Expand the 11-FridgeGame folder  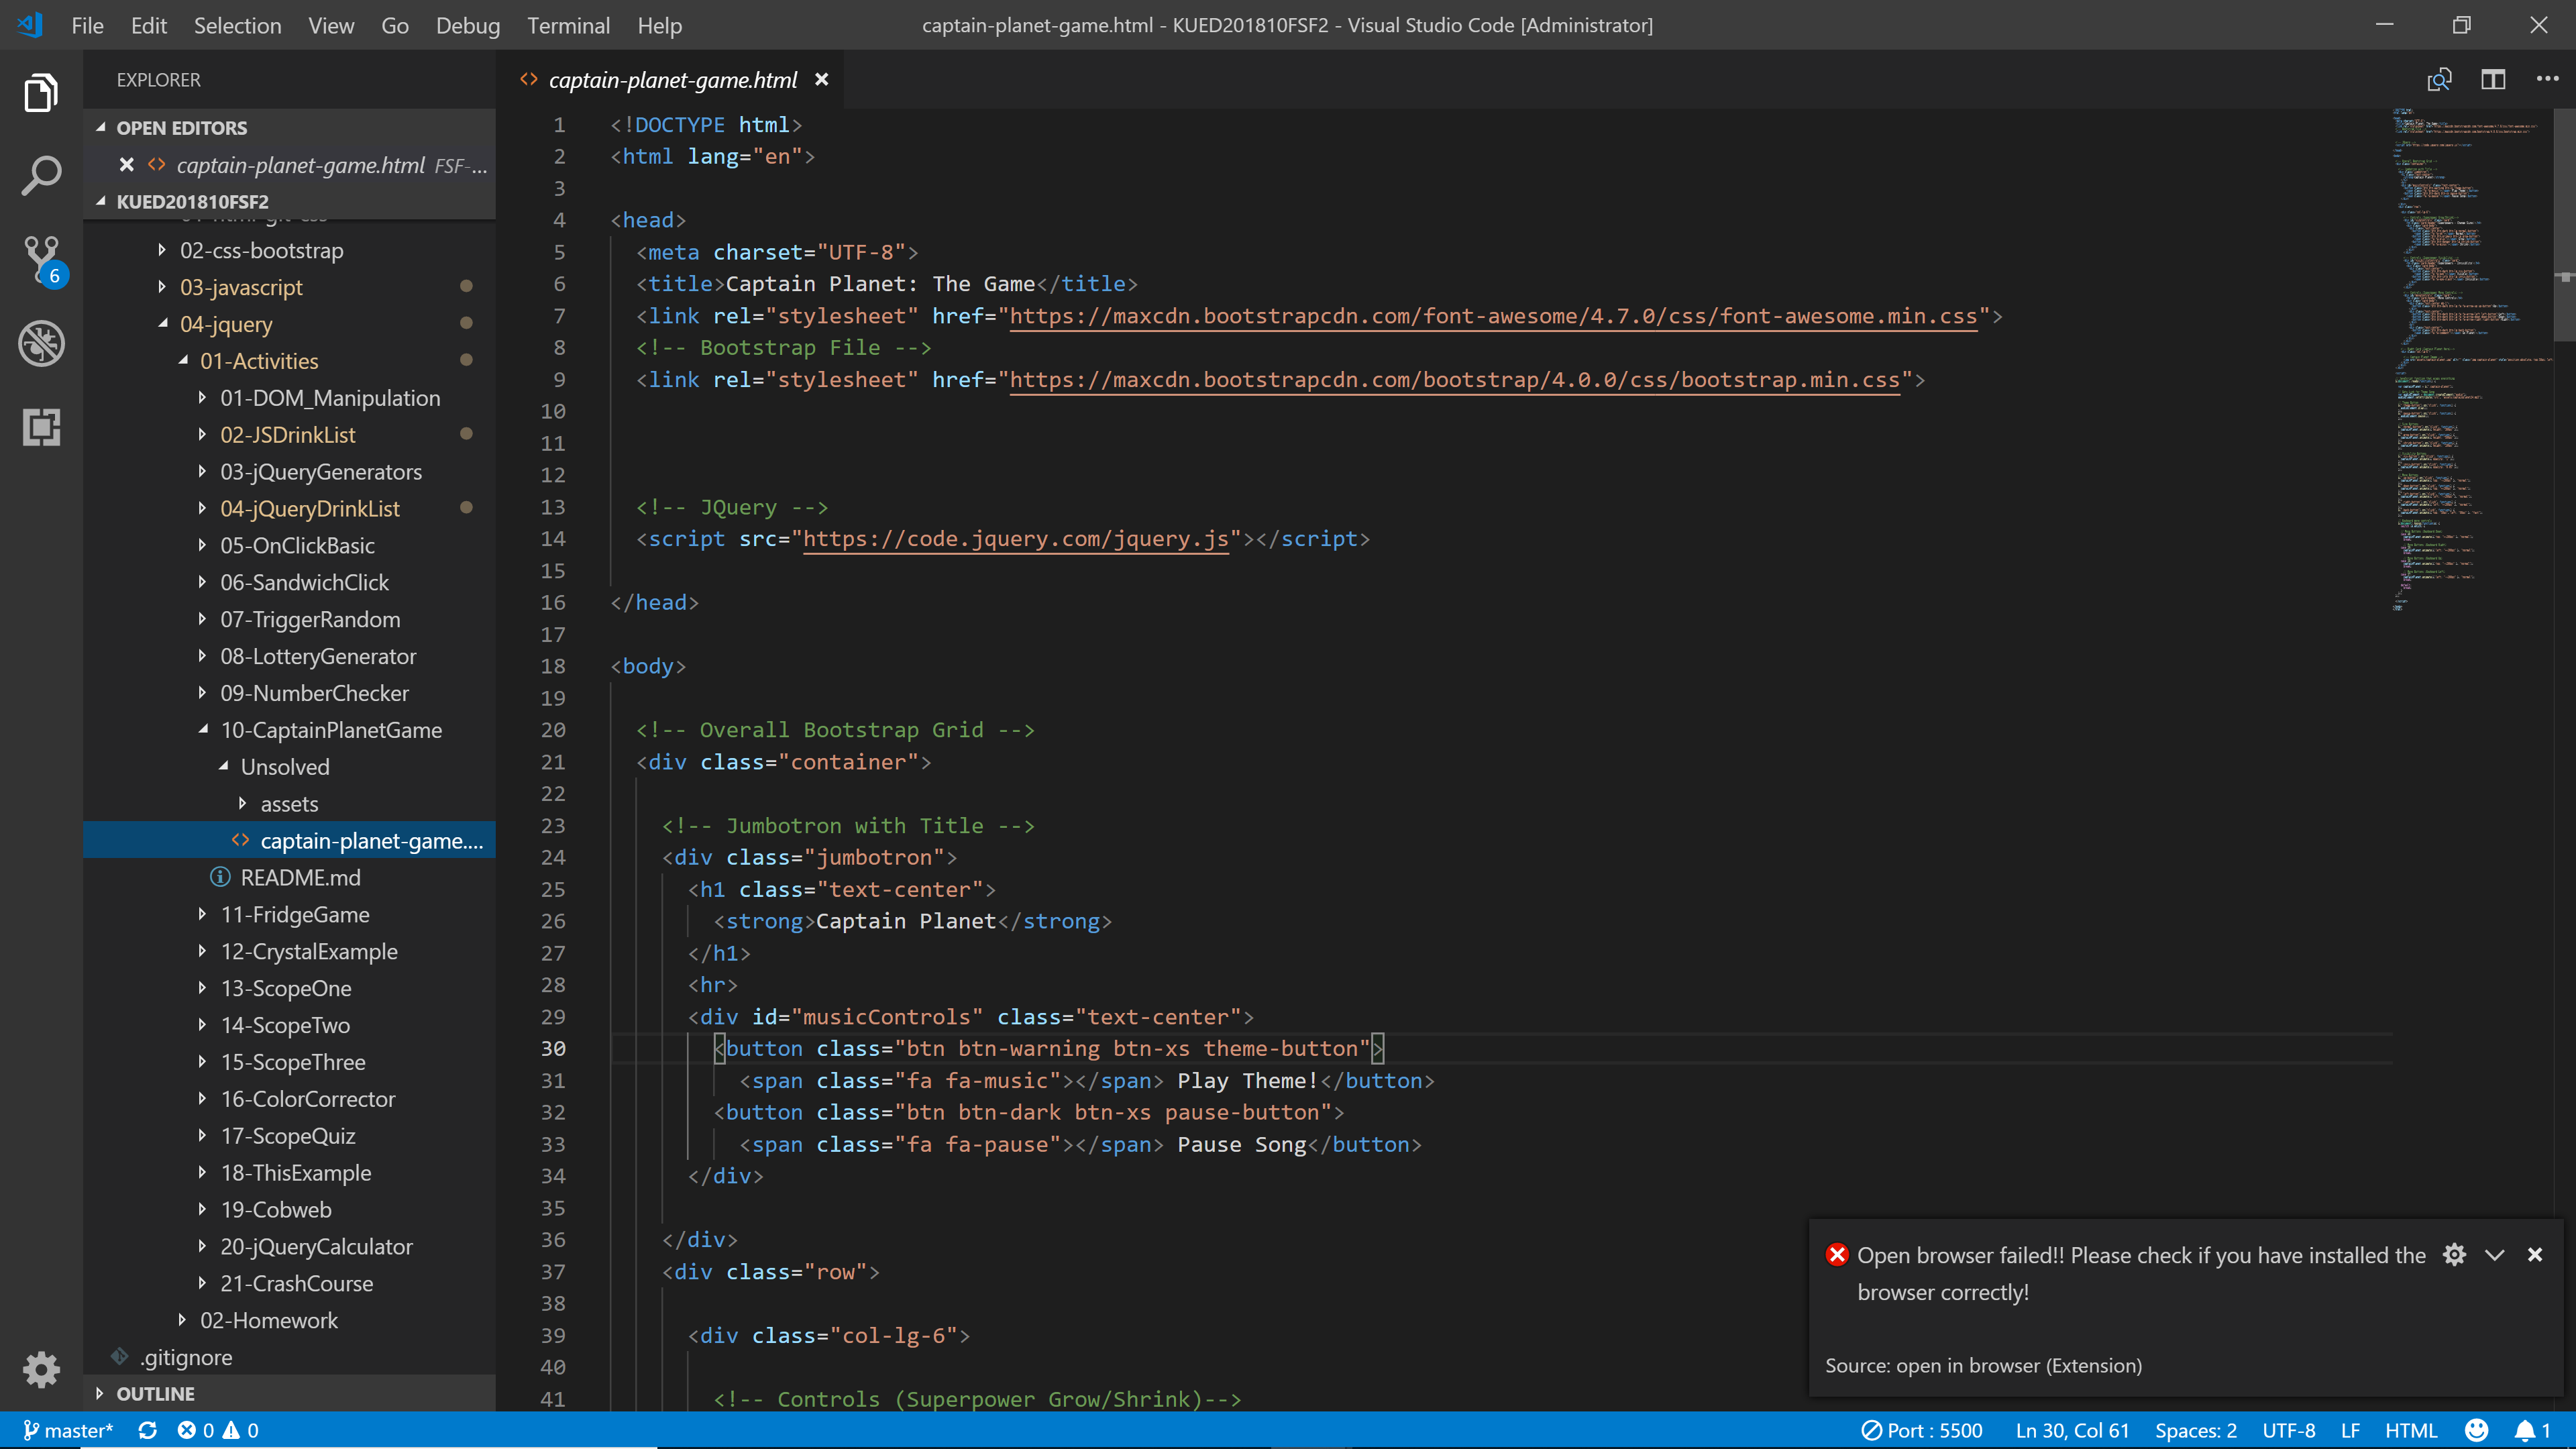click(x=295, y=914)
